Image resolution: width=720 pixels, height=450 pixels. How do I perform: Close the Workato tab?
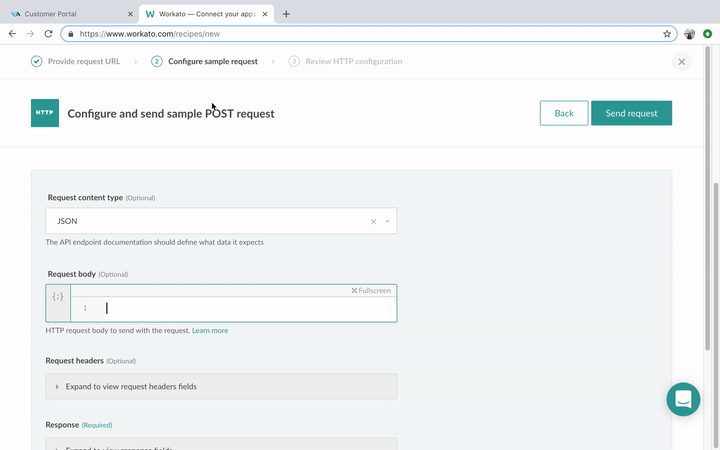pyautogui.click(x=265, y=14)
